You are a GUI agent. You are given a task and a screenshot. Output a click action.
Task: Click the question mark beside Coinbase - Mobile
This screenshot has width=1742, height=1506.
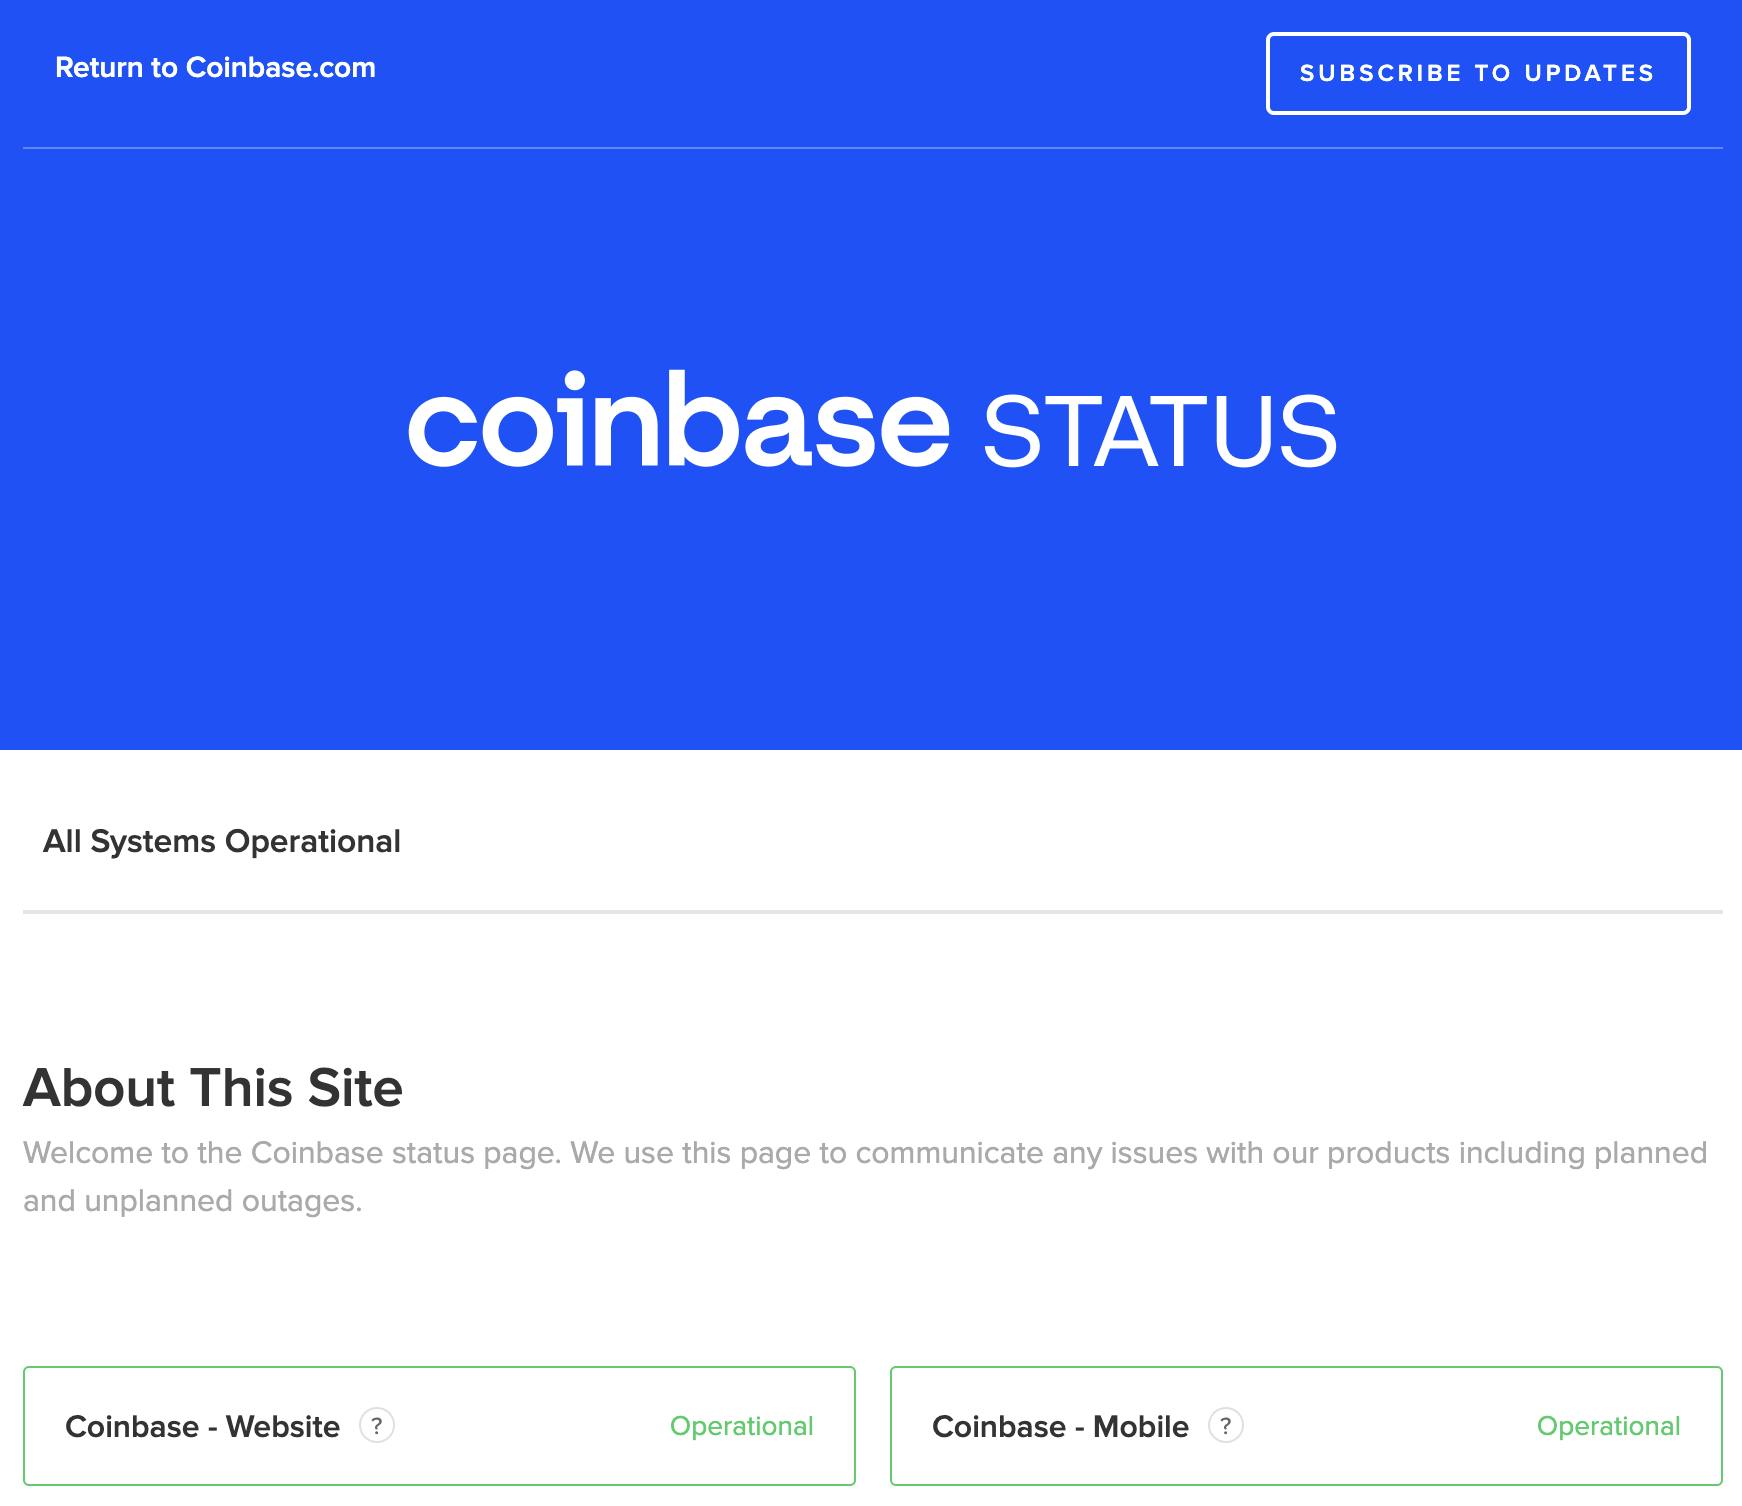pos(1226,1425)
